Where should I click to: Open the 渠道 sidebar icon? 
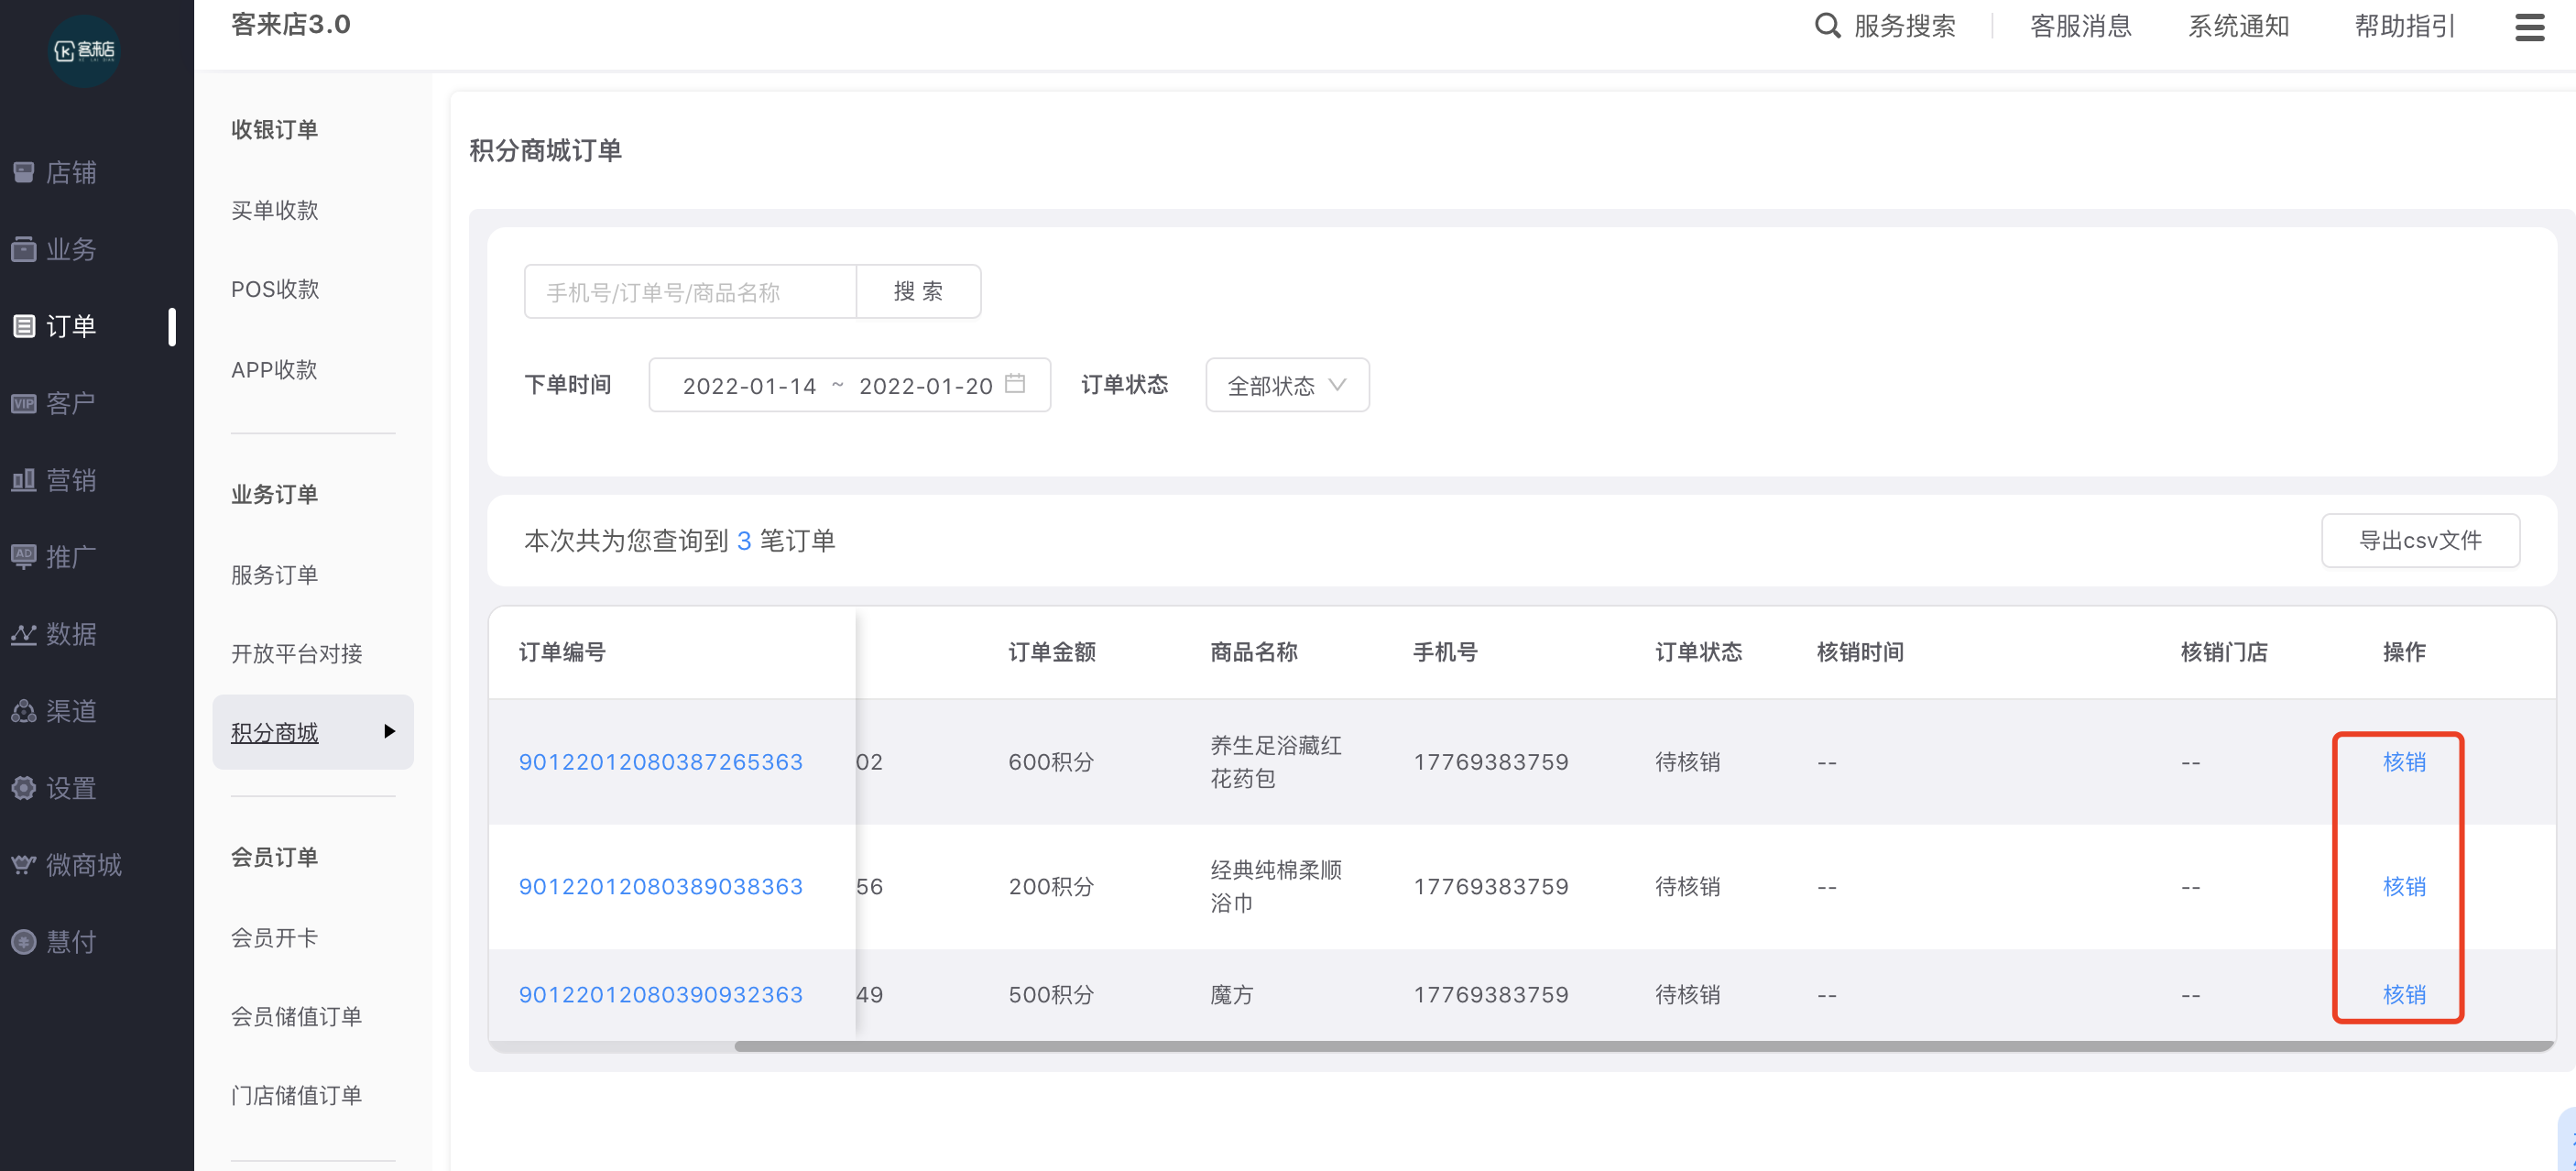pos(24,711)
